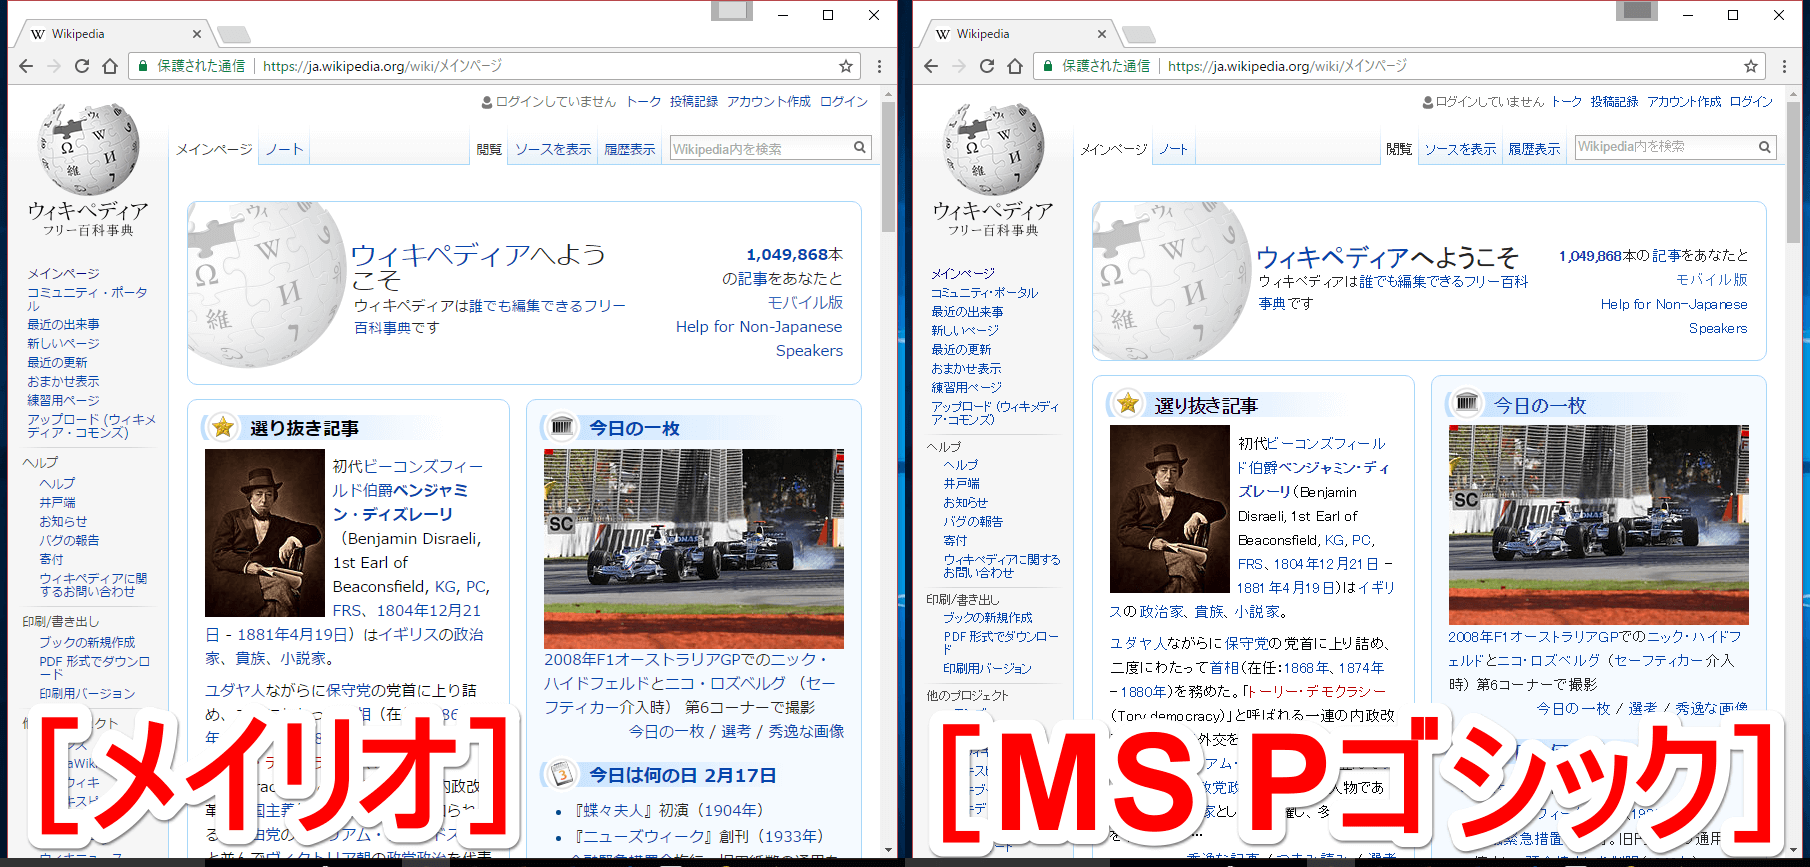The image size is (1810, 867).
Task: Bookmark star in right browser address bar
Action: [1751, 66]
